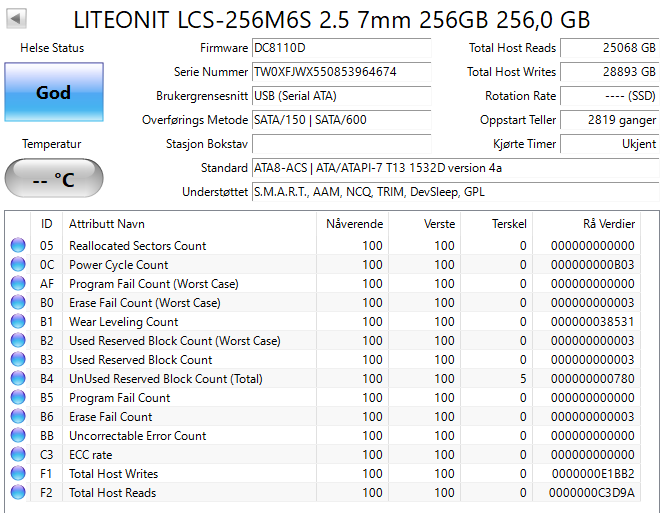Click the status orb for Uncorrectable Error Count
Image resolution: width=665 pixels, height=513 pixels.
18,435
